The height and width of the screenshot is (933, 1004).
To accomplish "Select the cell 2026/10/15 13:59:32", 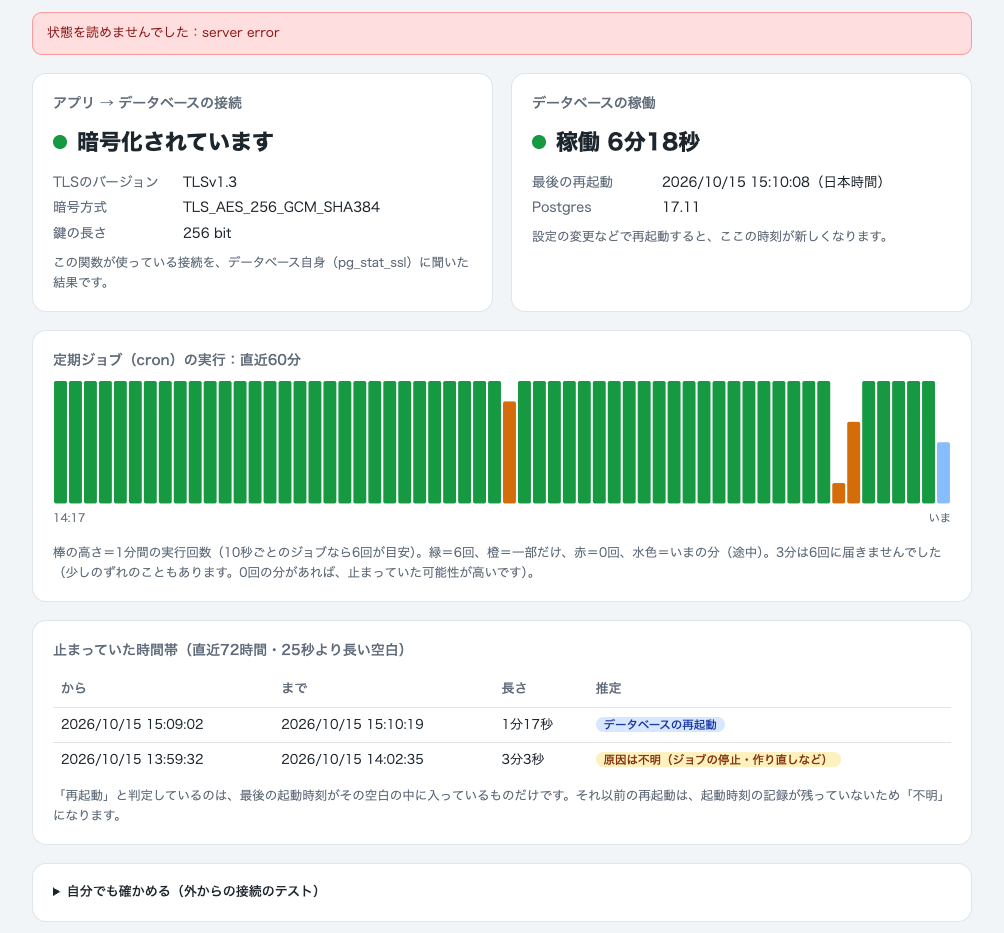I will point(132,759).
